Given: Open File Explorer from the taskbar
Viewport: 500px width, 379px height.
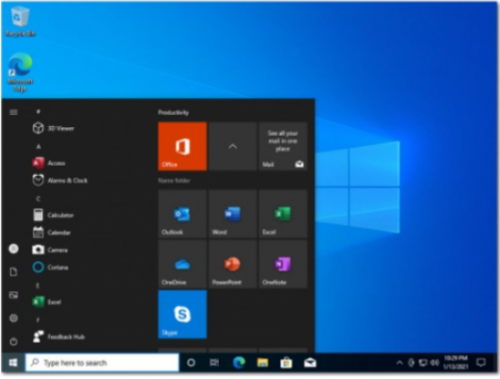Looking at the screenshot, I should [263, 362].
